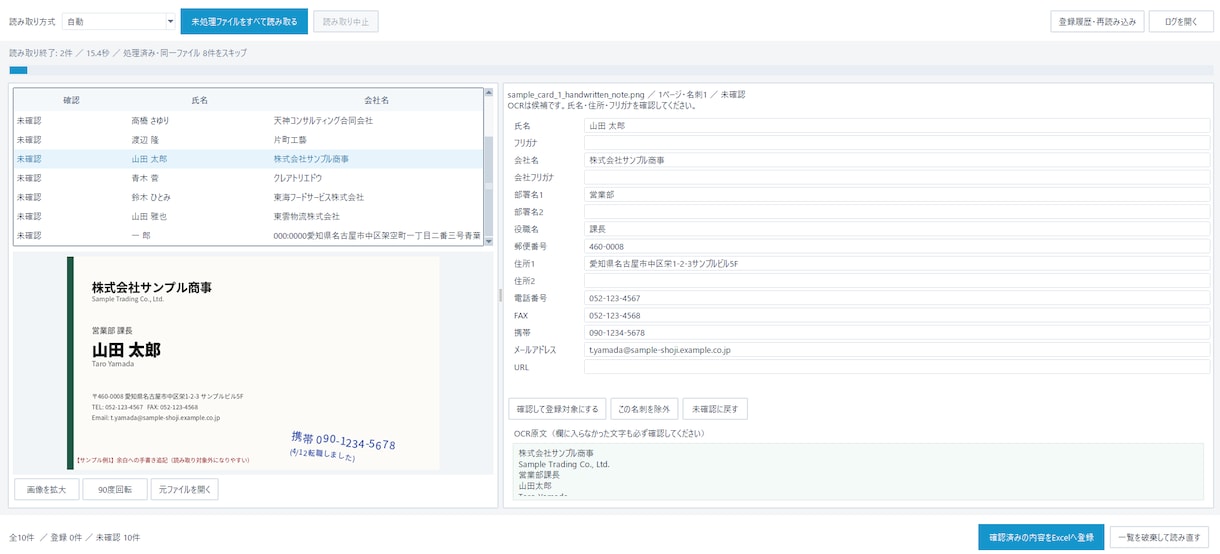Click the 郵便番号 field
The image size is (1220, 554).
click(x=897, y=246)
